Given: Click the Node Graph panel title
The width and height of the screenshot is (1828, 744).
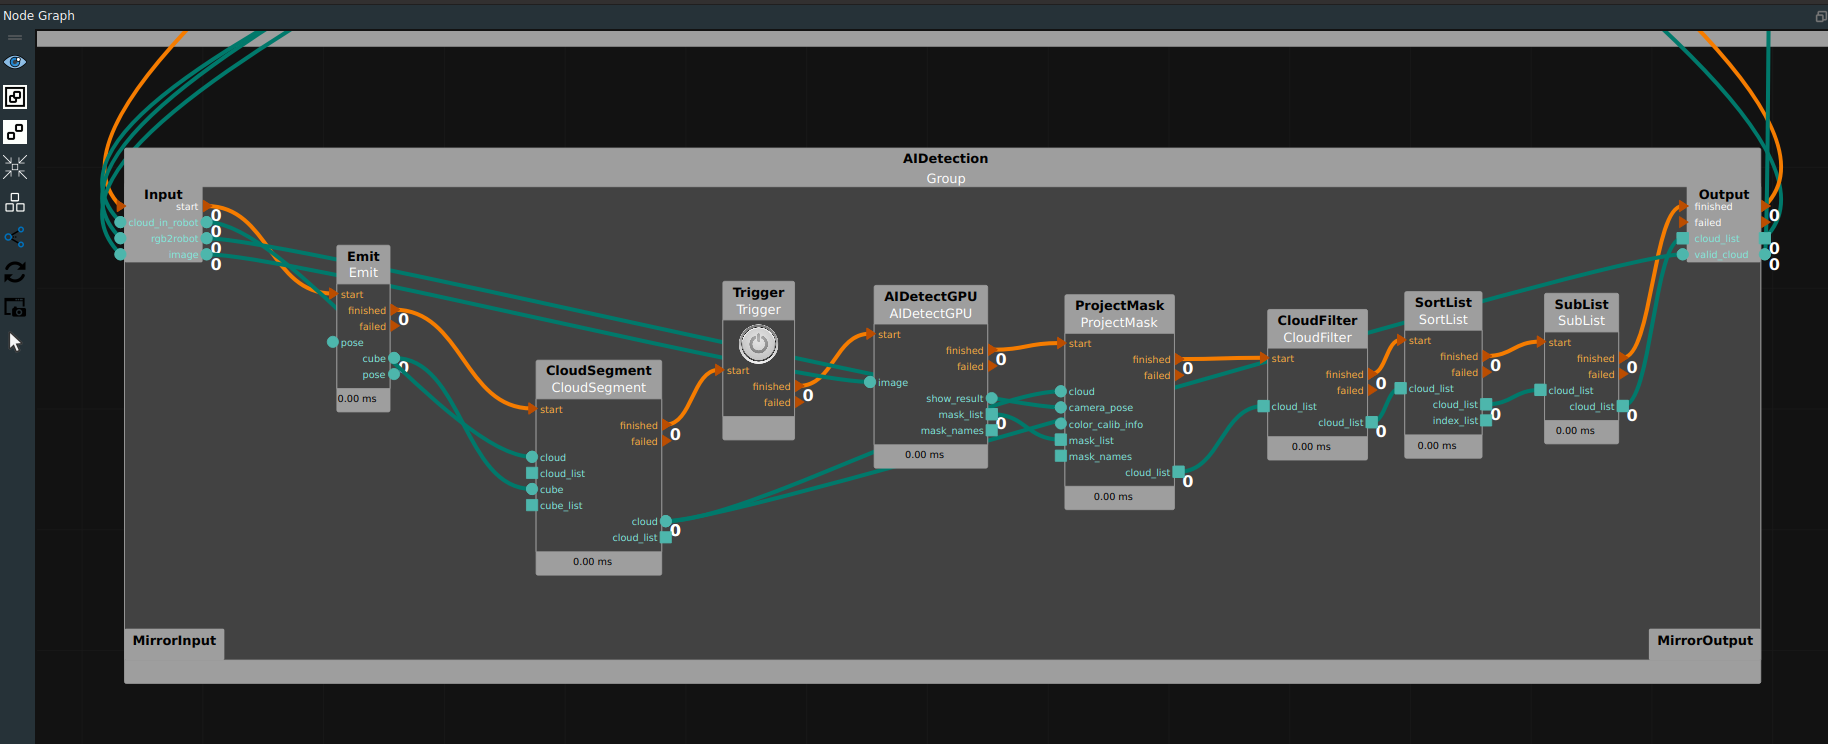Looking at the screenshot, I should (39, 15).
